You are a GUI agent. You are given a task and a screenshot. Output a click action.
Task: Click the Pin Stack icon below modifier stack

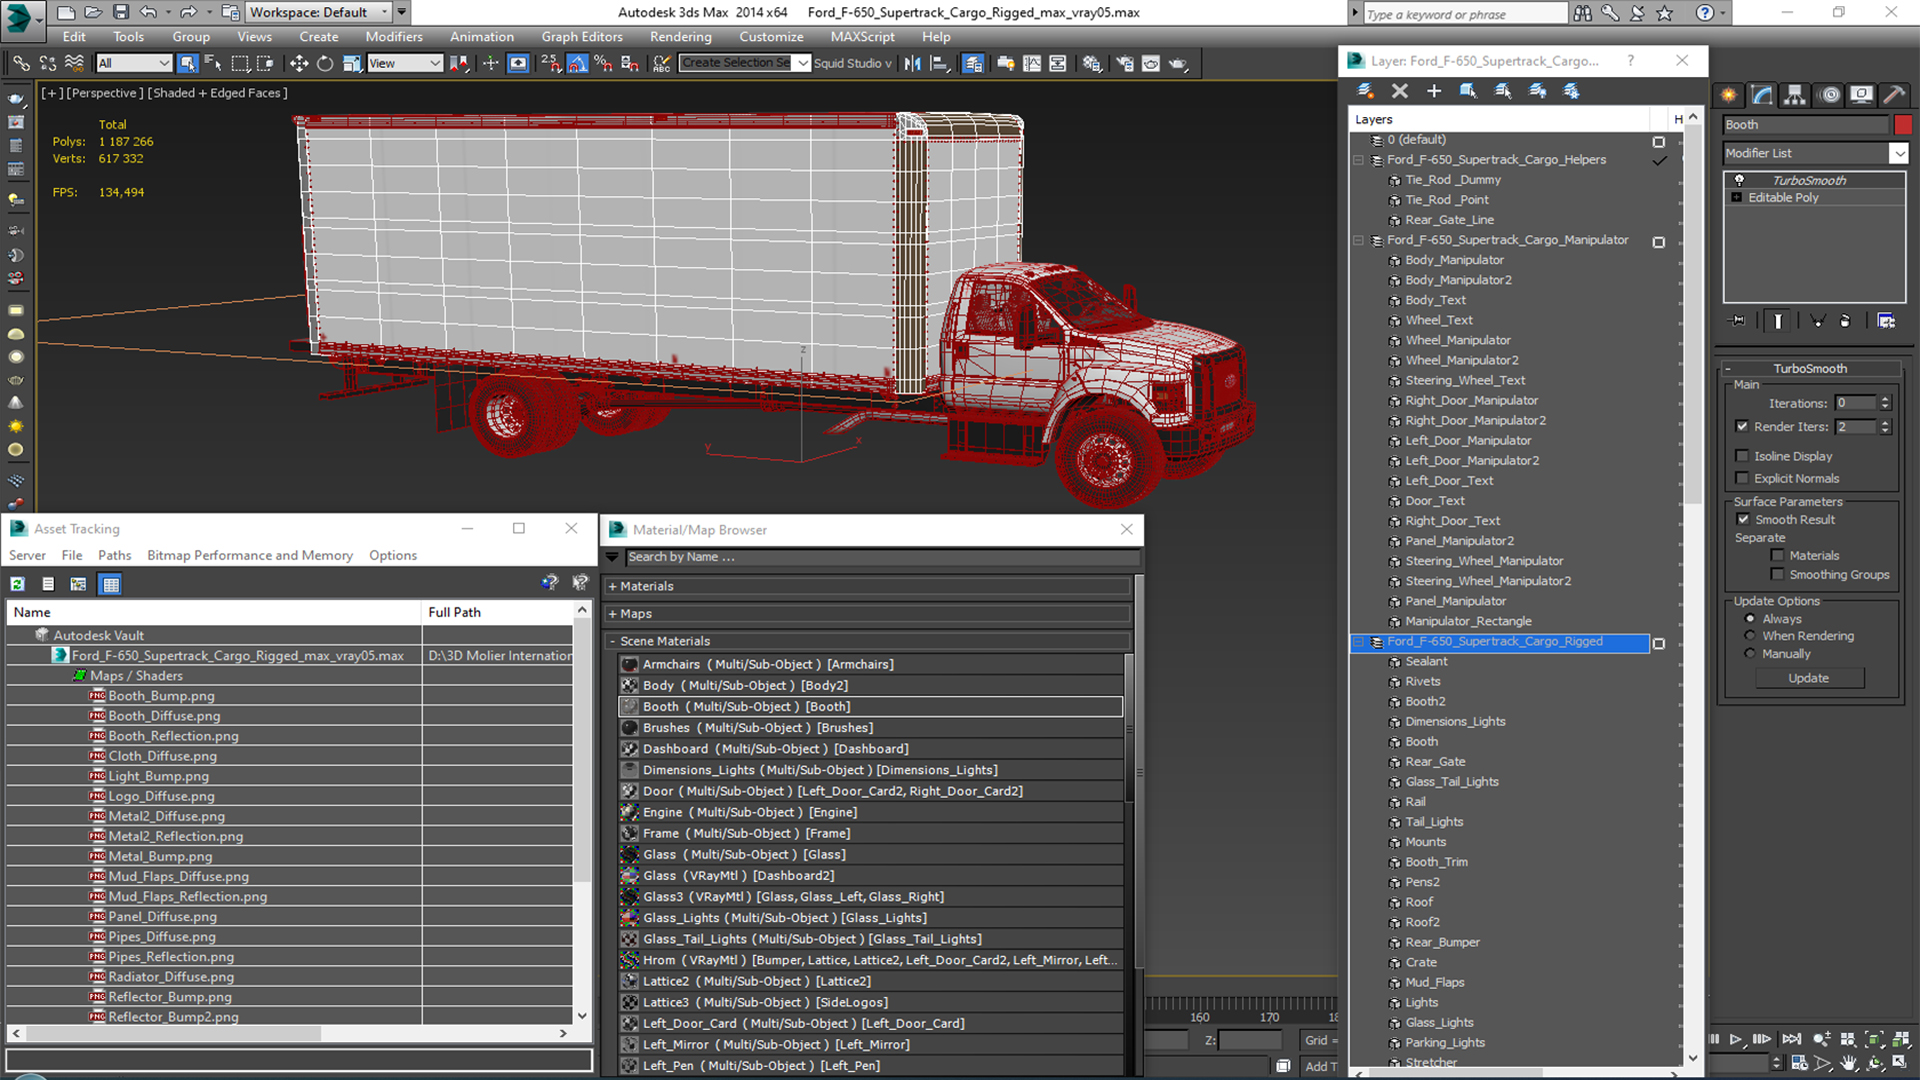(x=1738, y=321)
